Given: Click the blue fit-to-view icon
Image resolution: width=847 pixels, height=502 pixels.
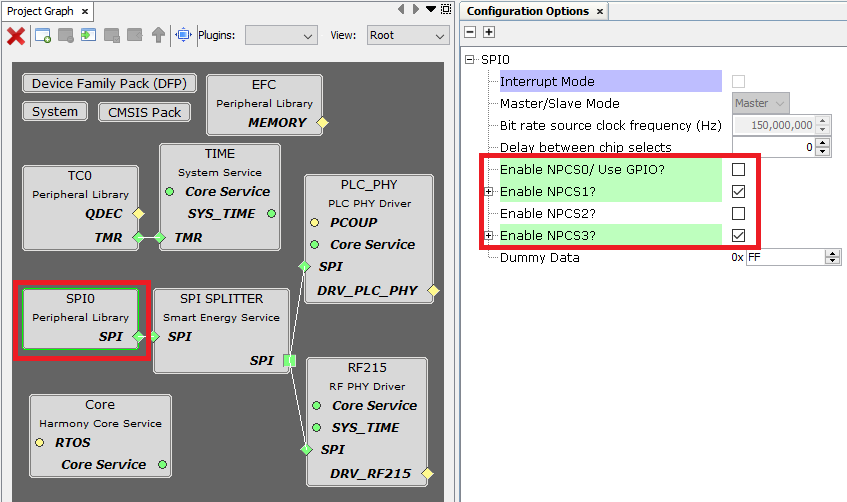Looking at the screenshot, I should [x=183, y=36].
